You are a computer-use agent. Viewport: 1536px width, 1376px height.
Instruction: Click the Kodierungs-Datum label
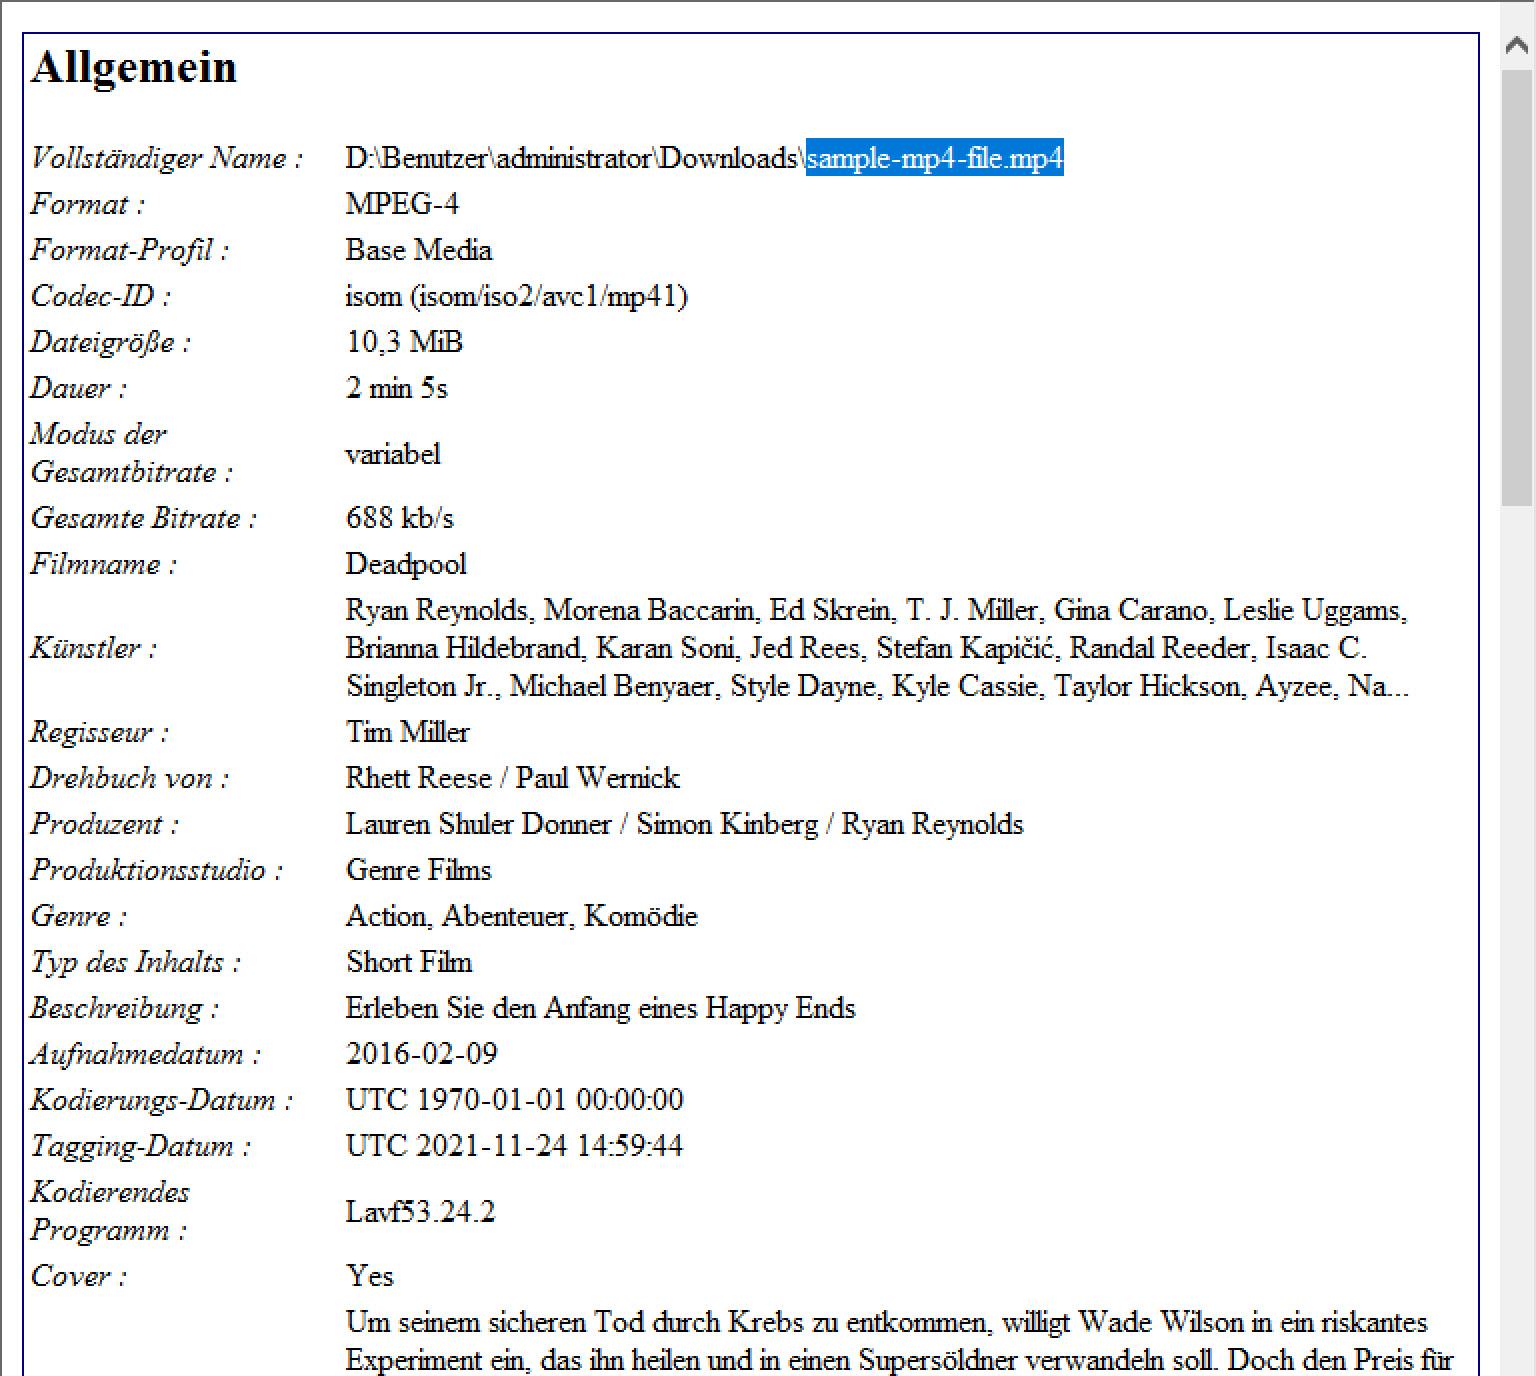(x=162, y=1100)
